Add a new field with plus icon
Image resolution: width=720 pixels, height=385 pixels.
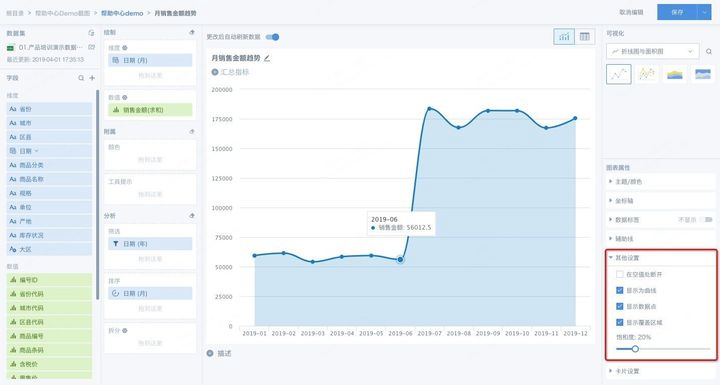click(92, 78)
